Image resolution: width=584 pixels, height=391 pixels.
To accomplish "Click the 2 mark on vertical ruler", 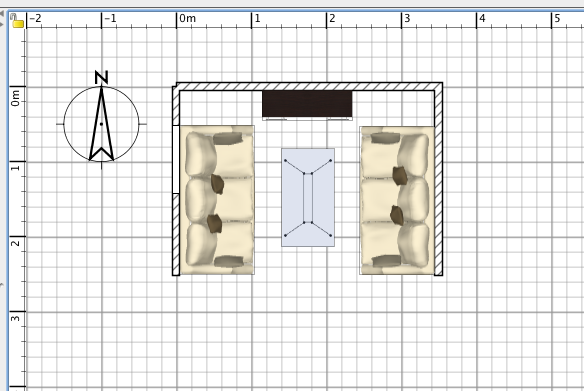I will 15,243.
